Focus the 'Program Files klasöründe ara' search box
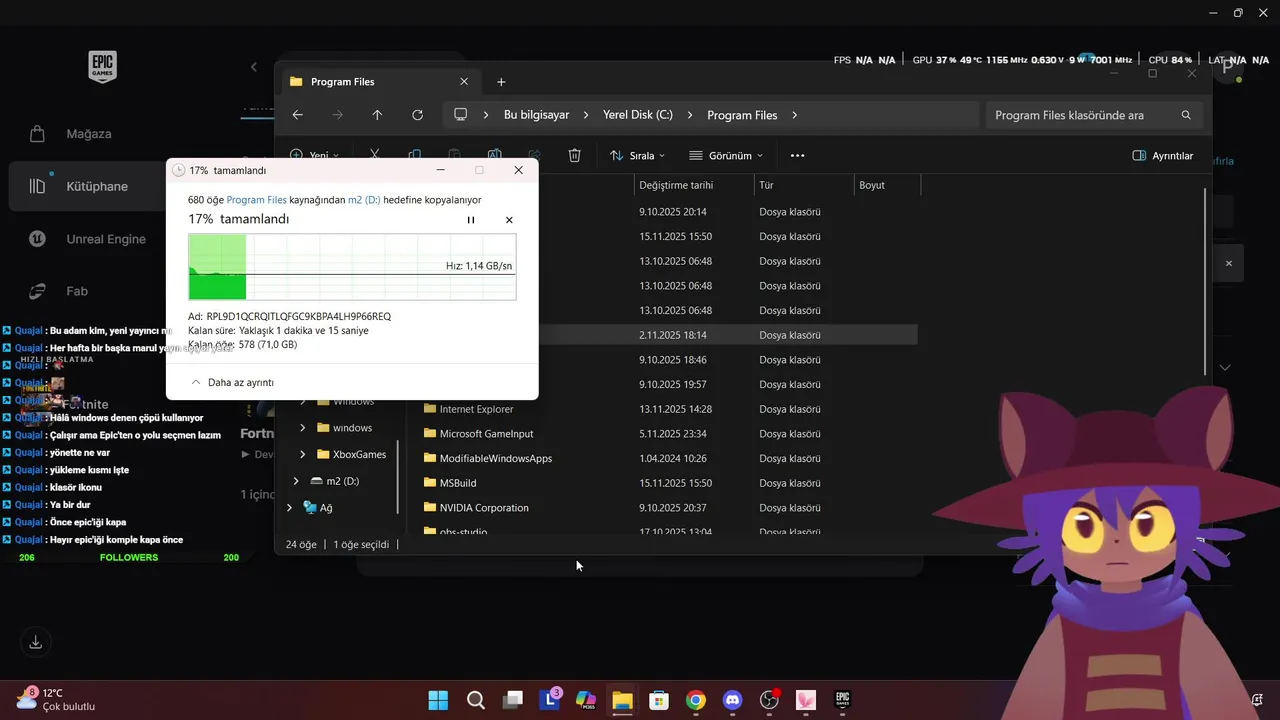 tap(1094, 115)
